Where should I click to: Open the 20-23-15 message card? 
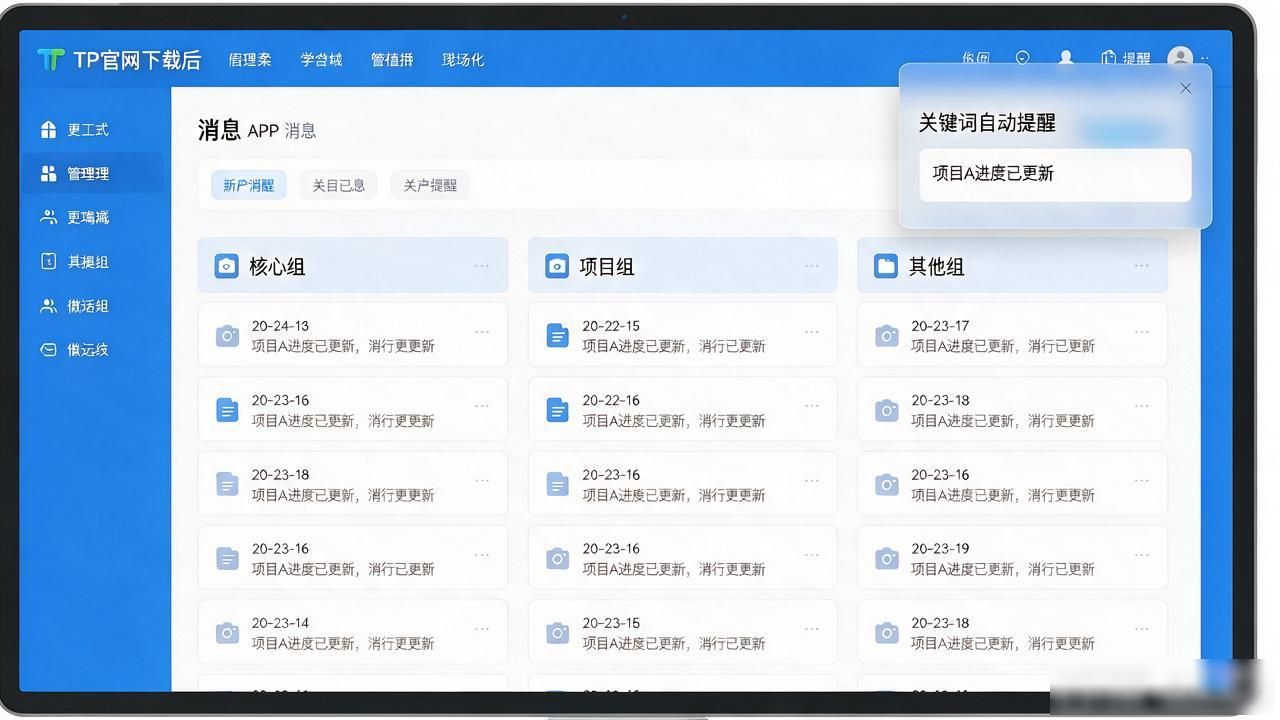683,633
